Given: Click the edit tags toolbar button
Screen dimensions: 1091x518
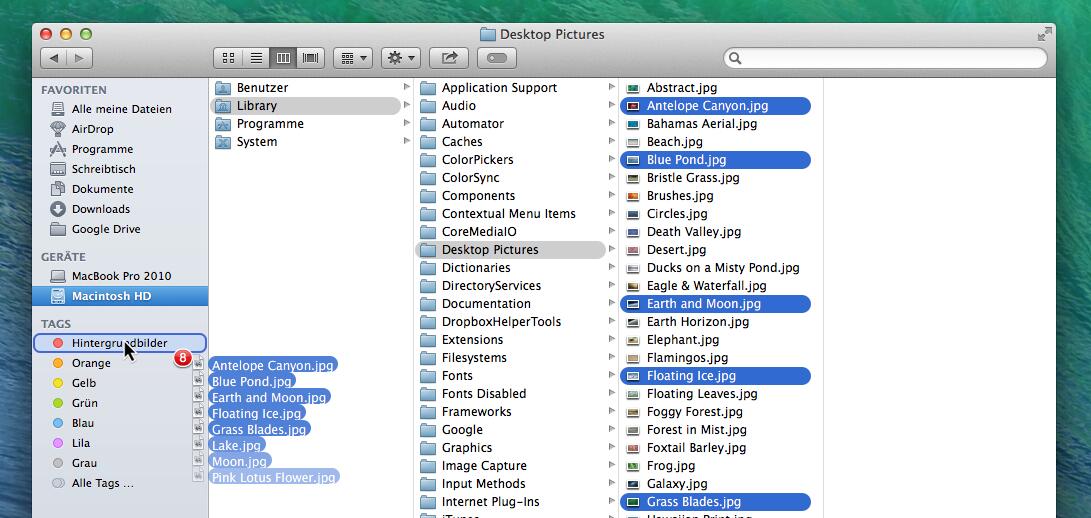Looking at the screenshot, I should click(x=497, y=58).
